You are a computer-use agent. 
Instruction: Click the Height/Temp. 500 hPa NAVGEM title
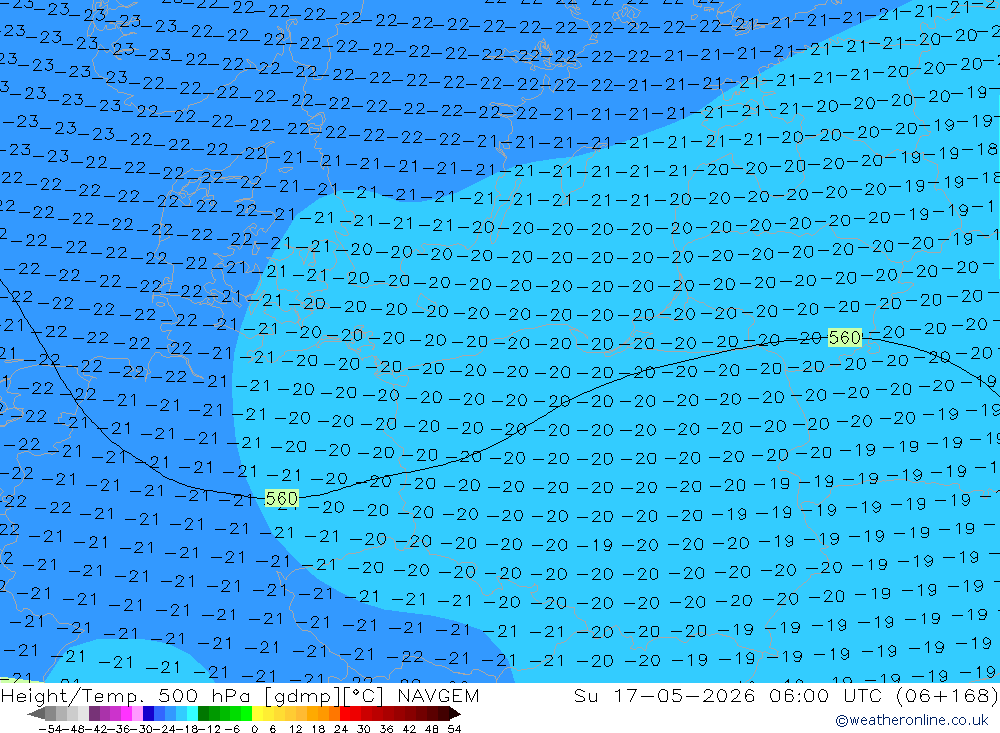240,695
